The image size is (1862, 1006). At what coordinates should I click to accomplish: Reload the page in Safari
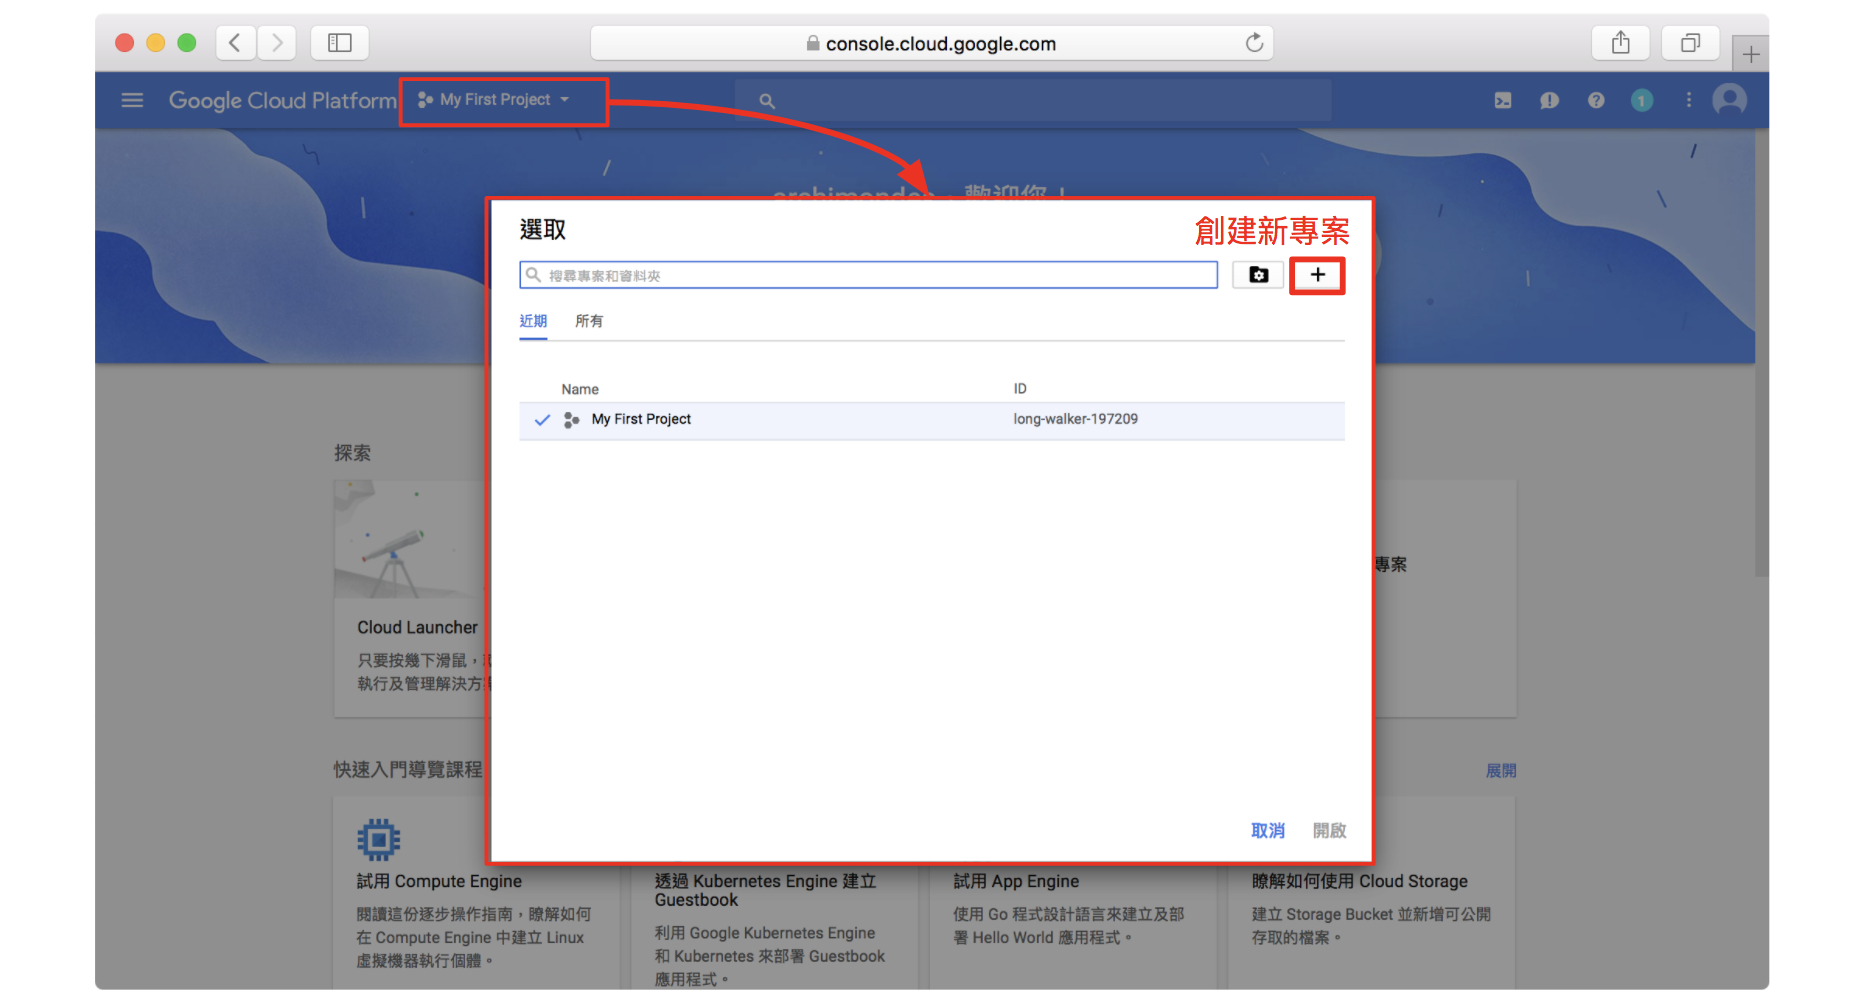point(1254,43)
